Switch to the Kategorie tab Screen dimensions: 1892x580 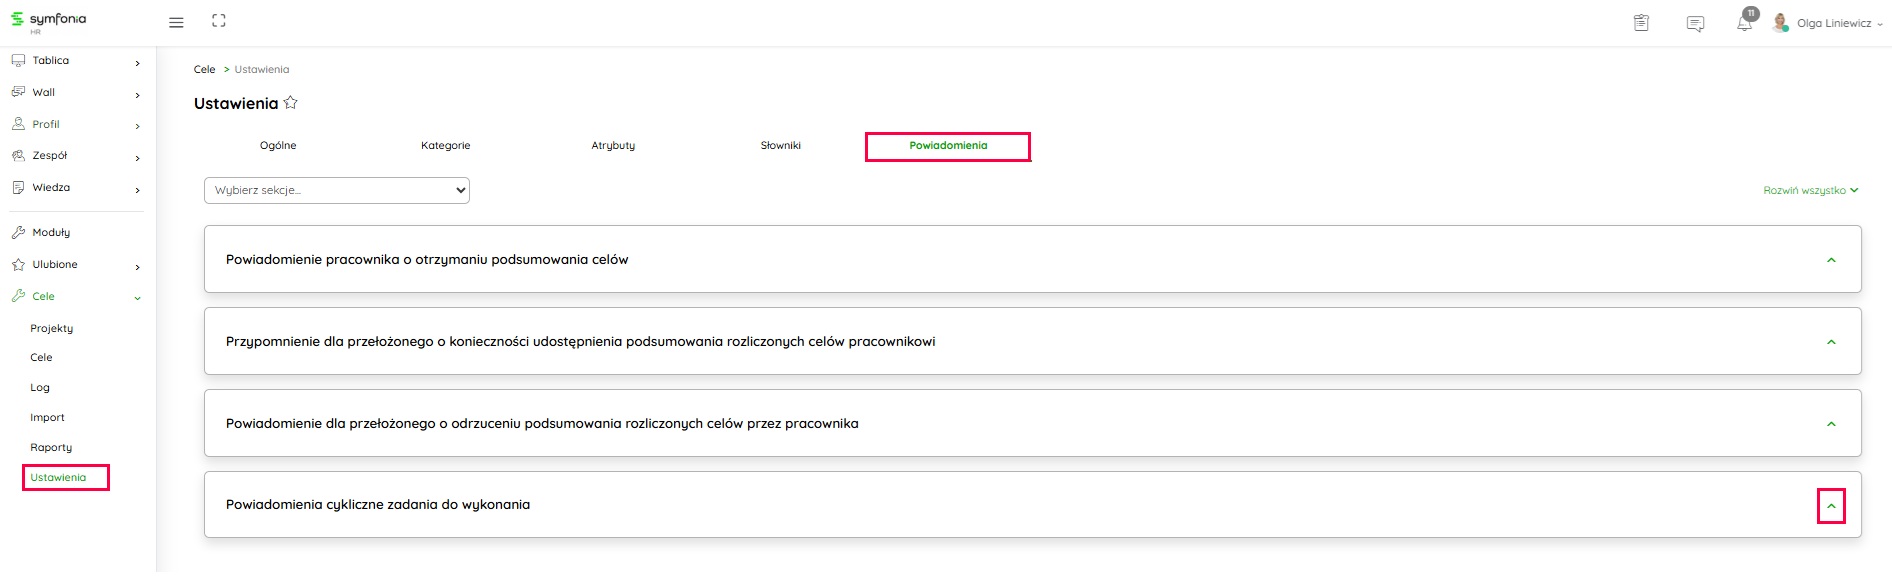tap(445, 146)
